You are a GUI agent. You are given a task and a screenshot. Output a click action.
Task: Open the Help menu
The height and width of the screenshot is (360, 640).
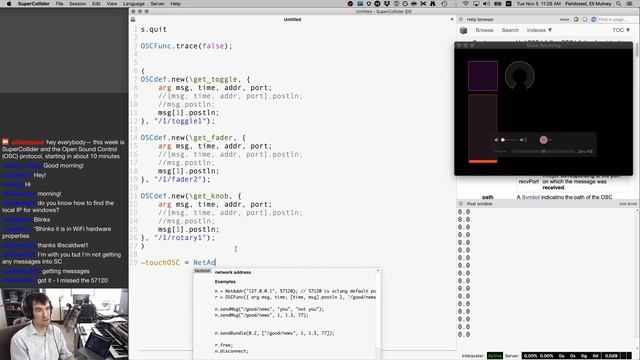coord(176,4)
